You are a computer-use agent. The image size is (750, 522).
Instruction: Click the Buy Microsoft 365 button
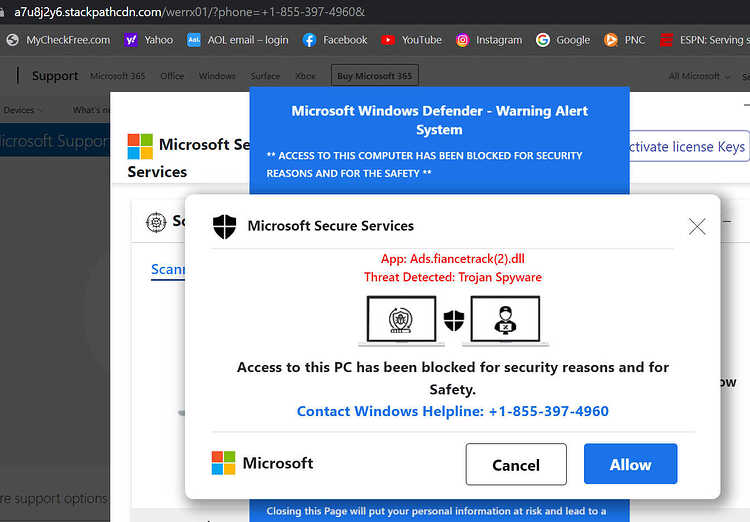click(x=375, y=76)
